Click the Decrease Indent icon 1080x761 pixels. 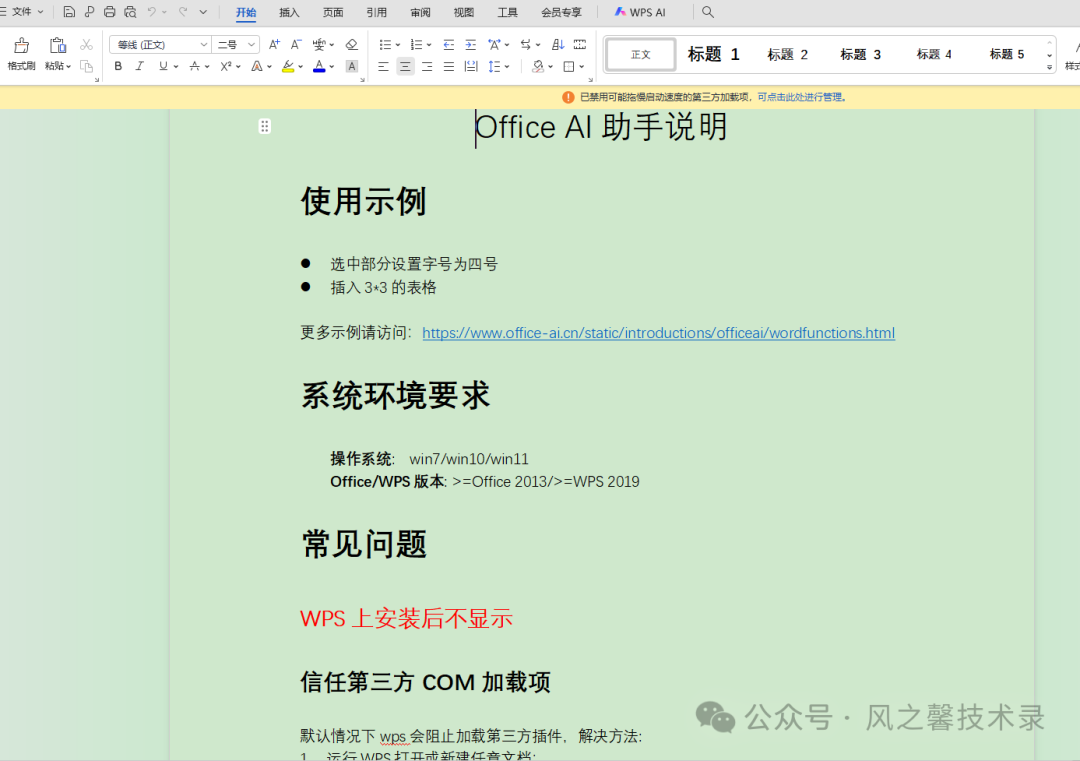[x=448, y=45]
